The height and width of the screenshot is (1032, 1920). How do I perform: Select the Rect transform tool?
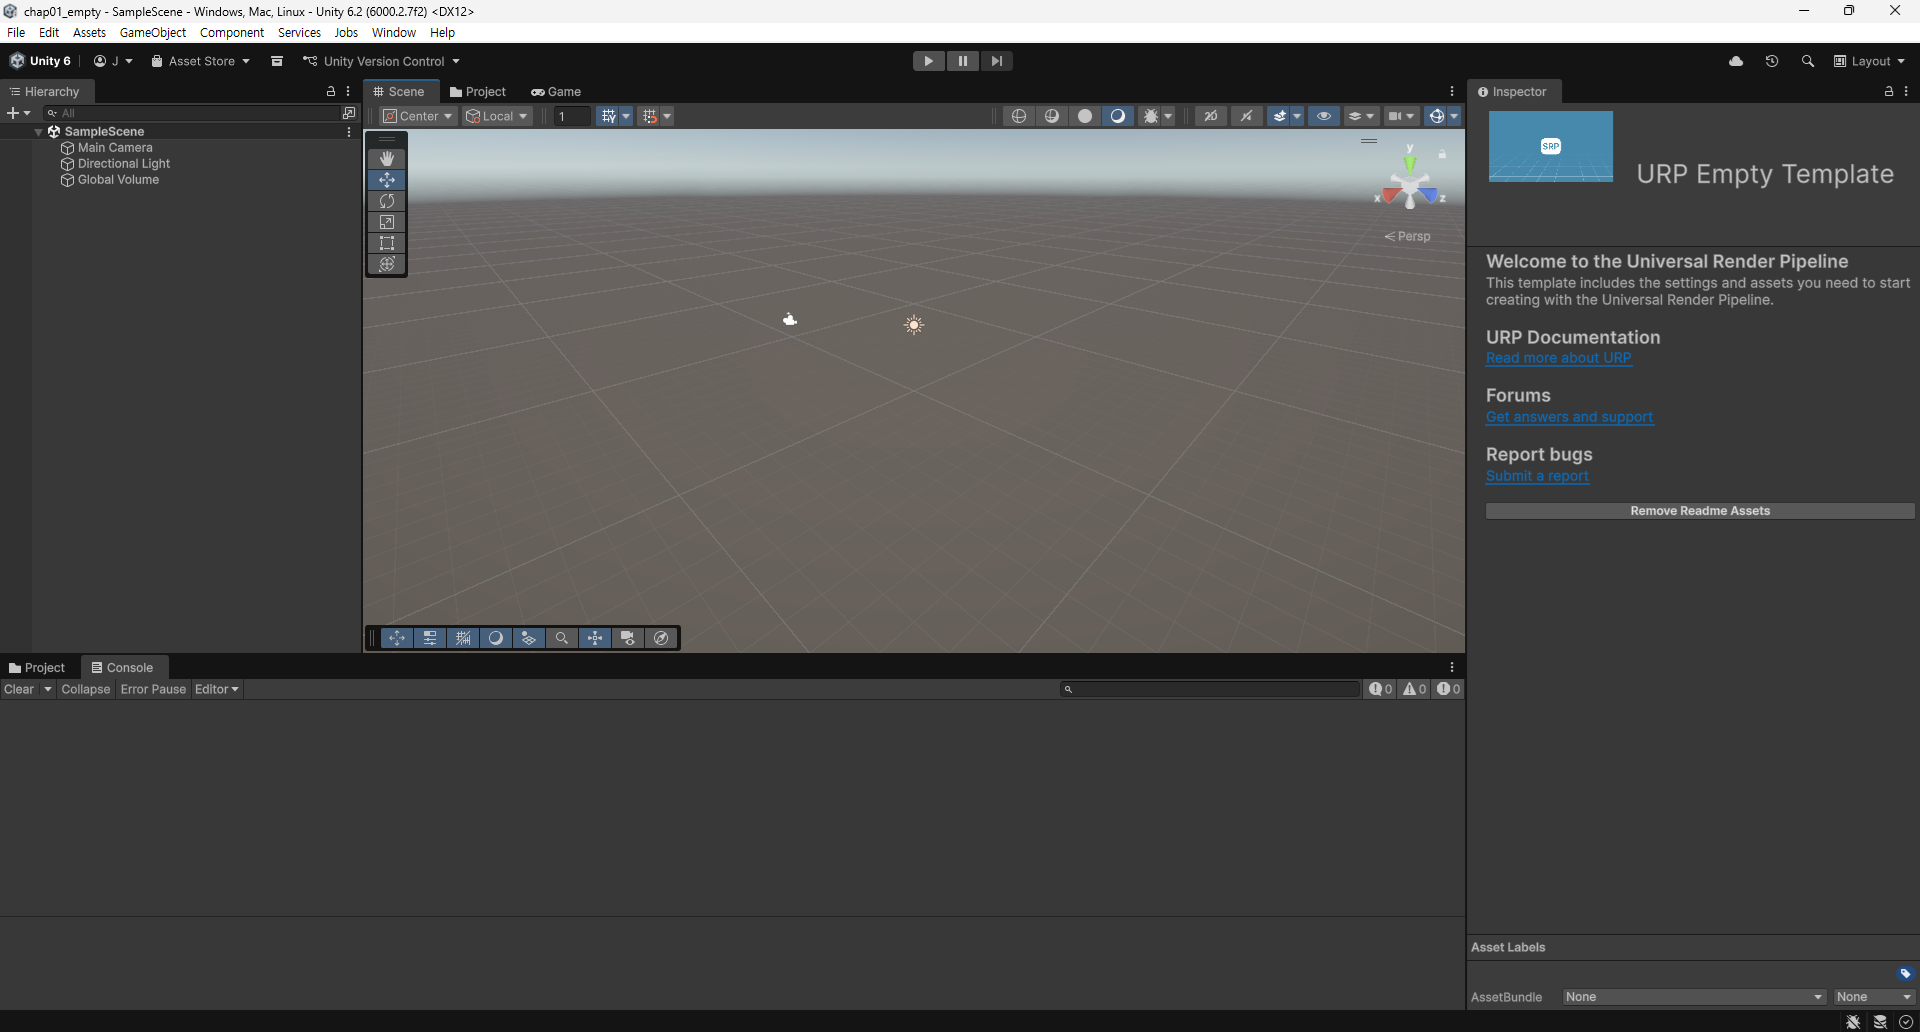coord(387,243)
